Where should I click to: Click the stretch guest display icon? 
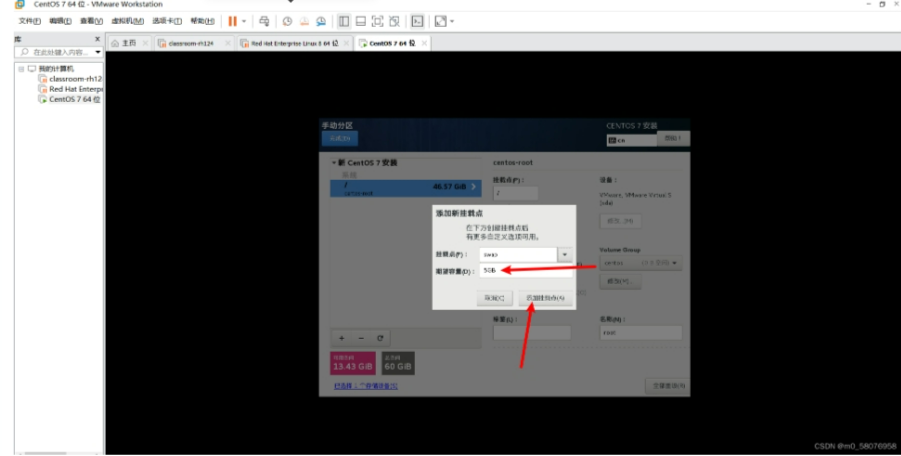[x=440, y=21]
